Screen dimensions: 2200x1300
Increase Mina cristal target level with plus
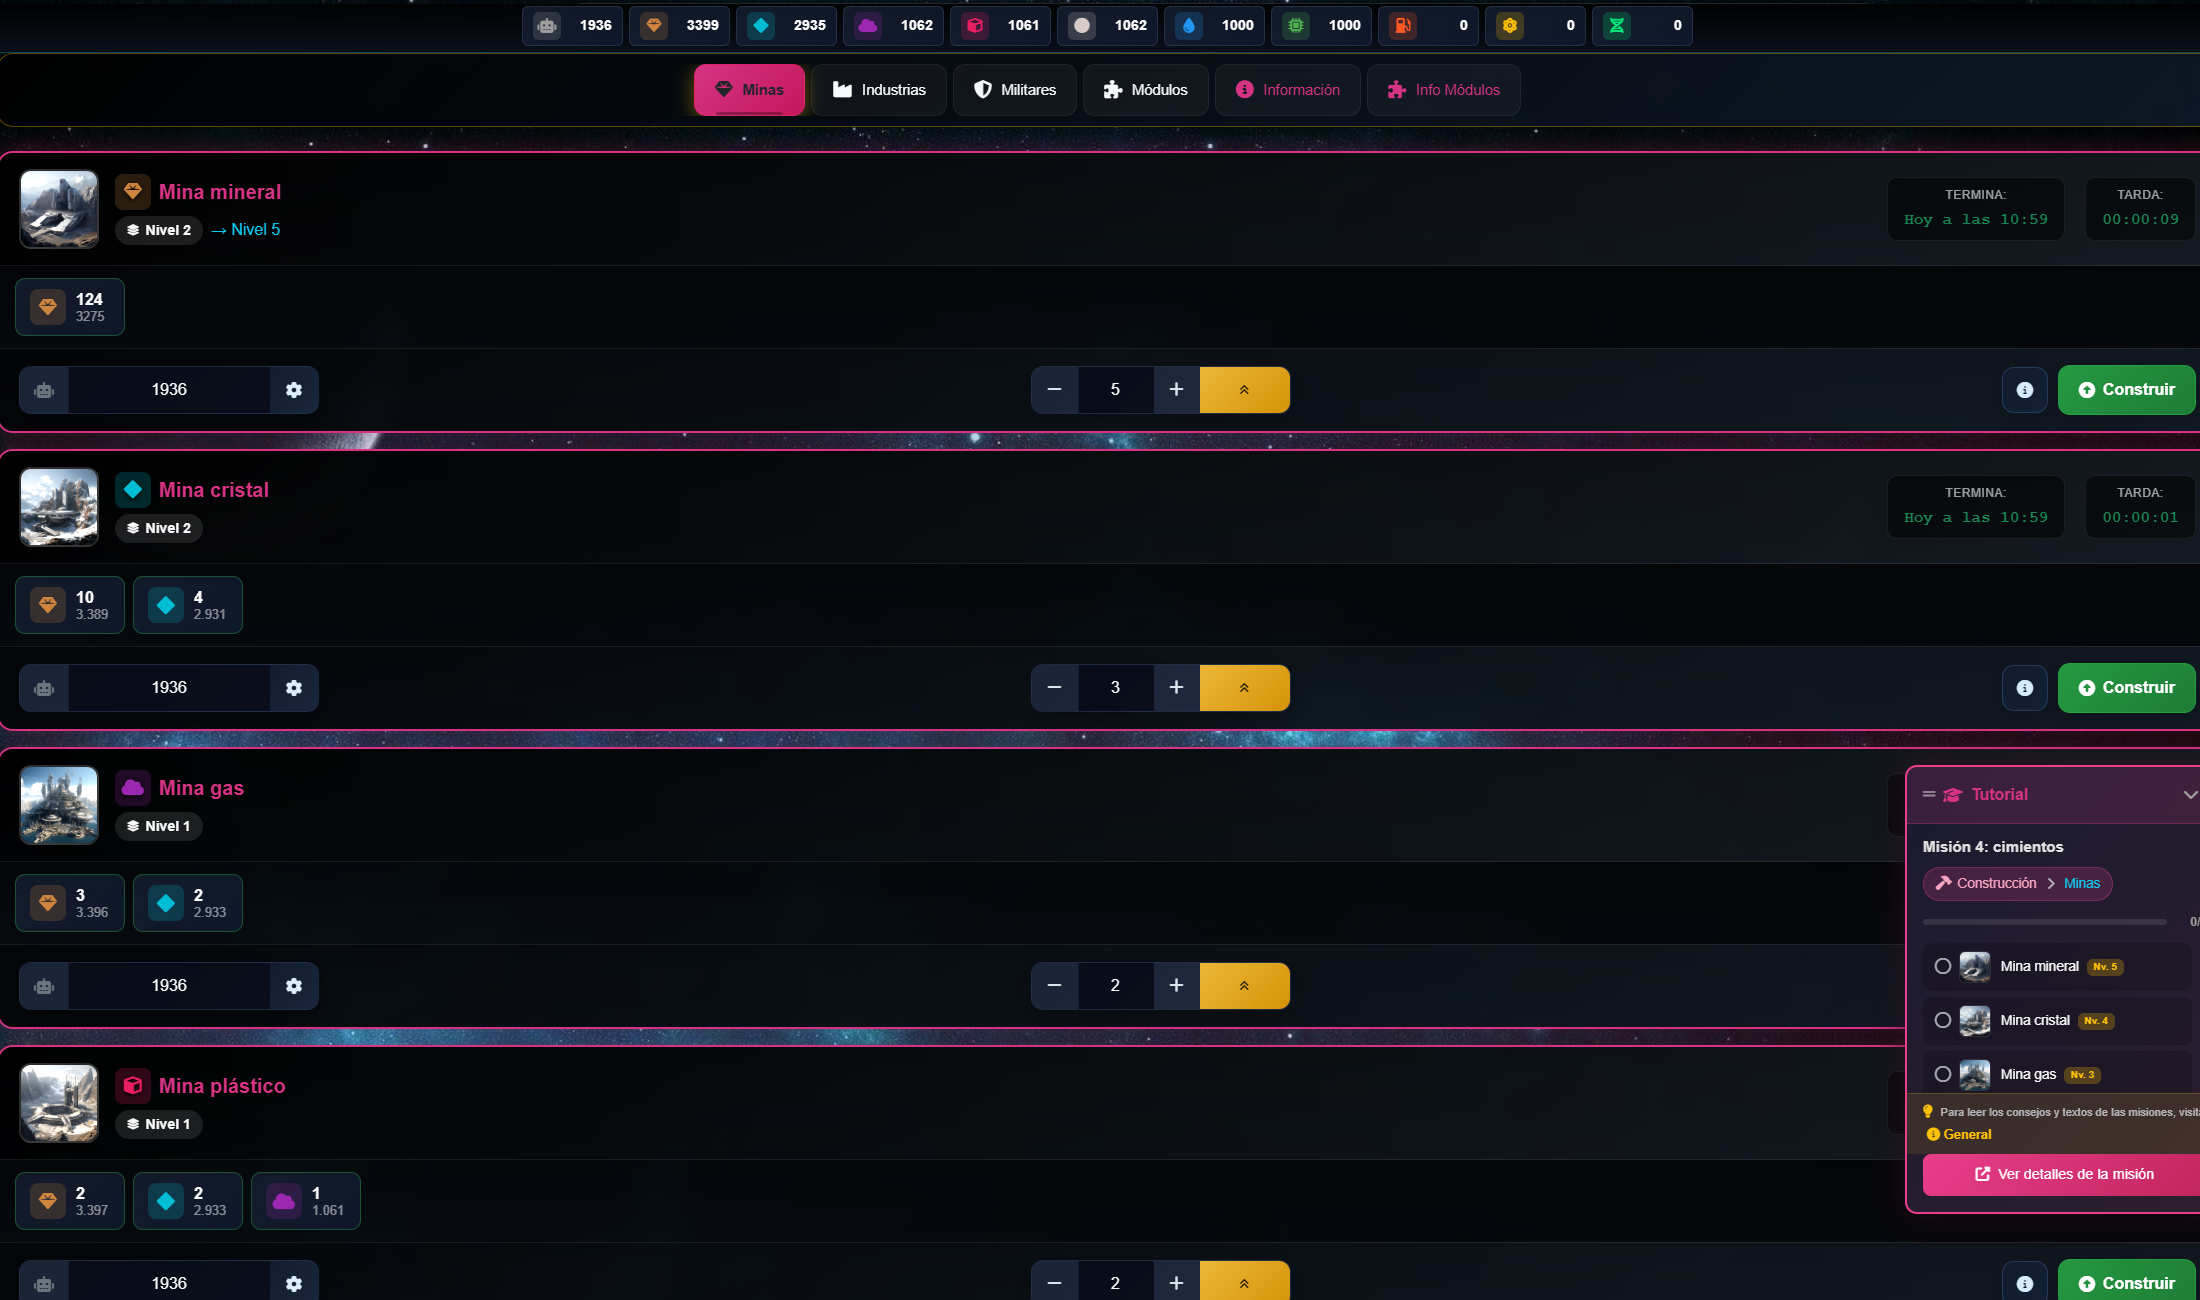click(1177, 688)
